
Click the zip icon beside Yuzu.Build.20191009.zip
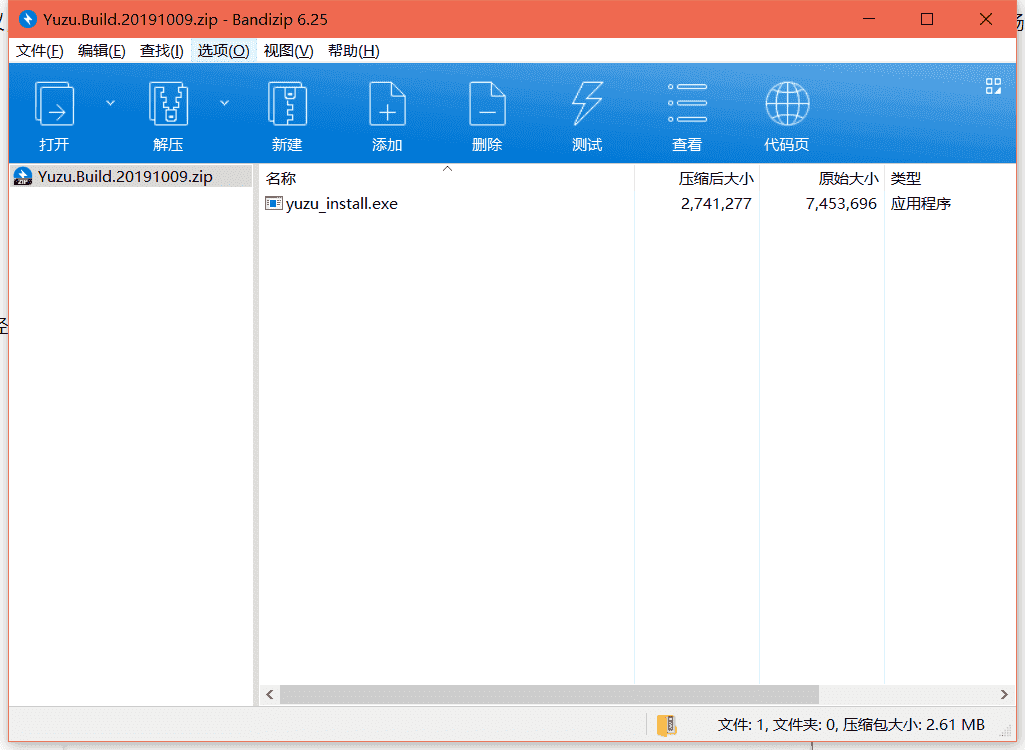[23, 177]
